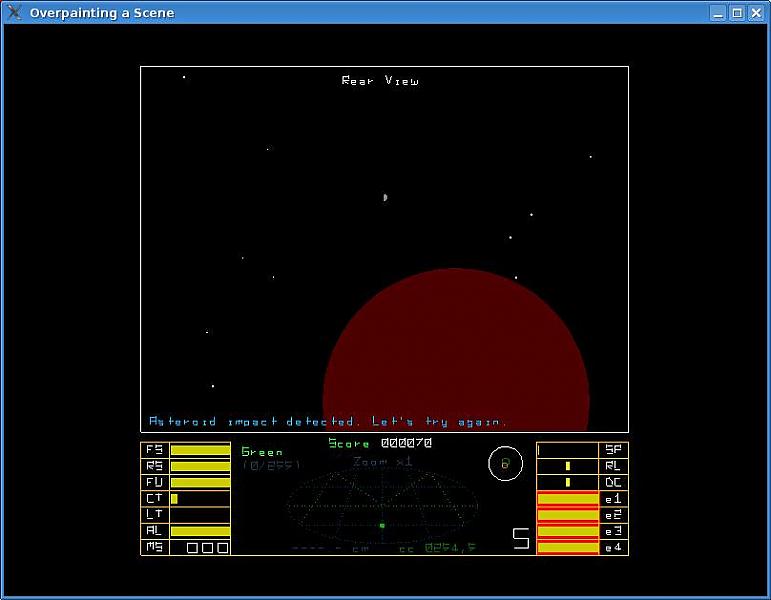Click the e1 energy bank bar
The height and width of the screenshot is (600, 771).
tap(567, 498)
